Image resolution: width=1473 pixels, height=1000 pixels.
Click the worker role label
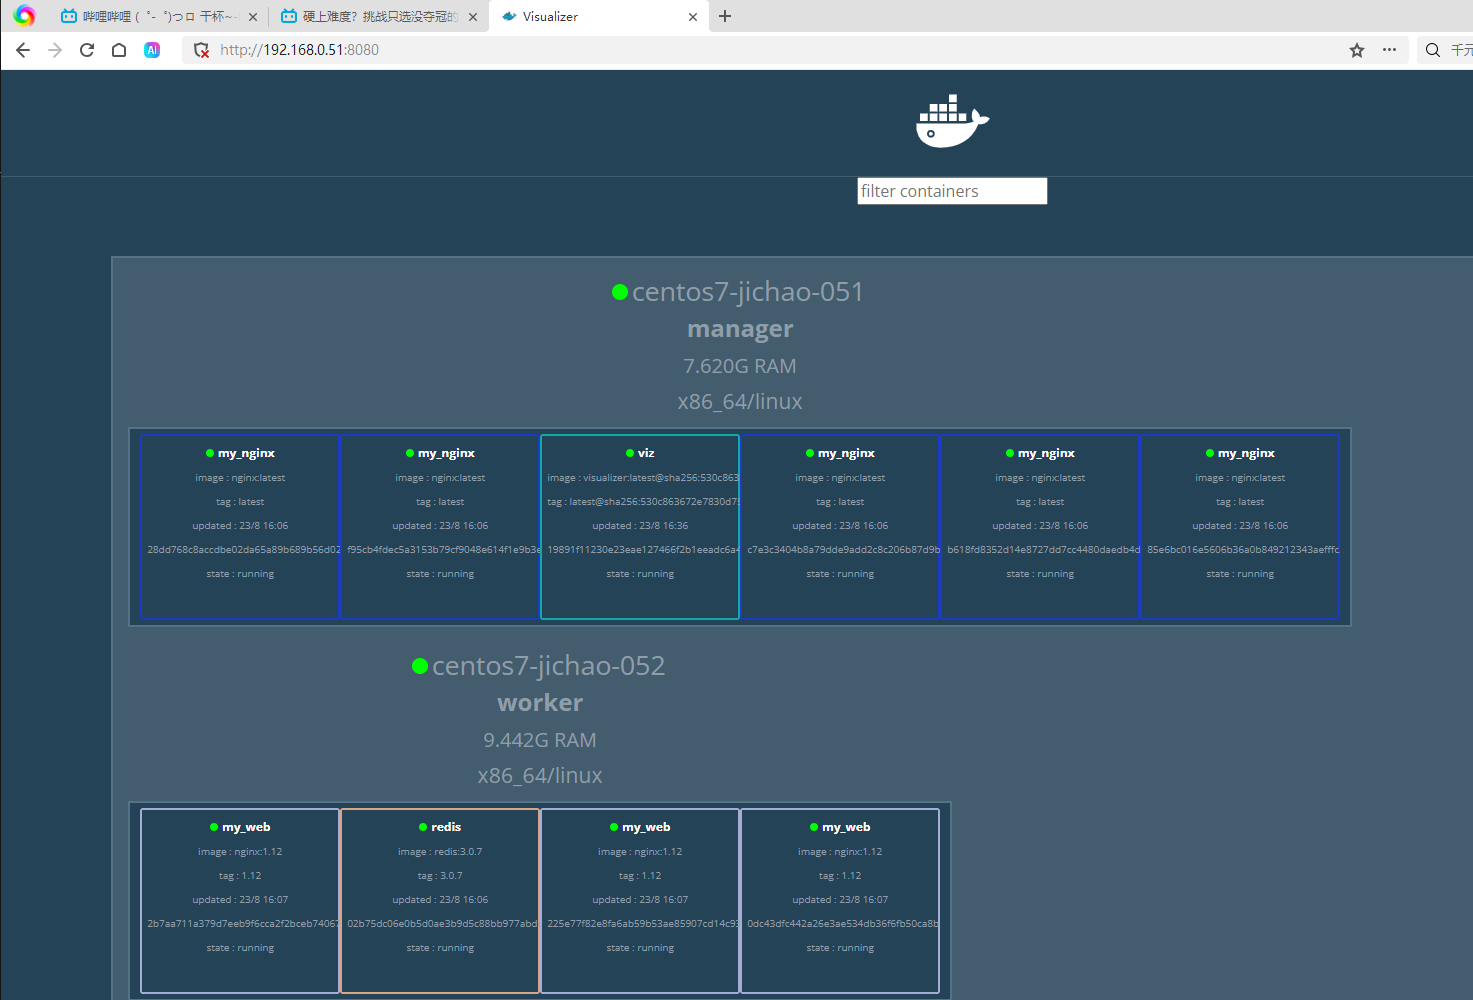click(540, 703)
